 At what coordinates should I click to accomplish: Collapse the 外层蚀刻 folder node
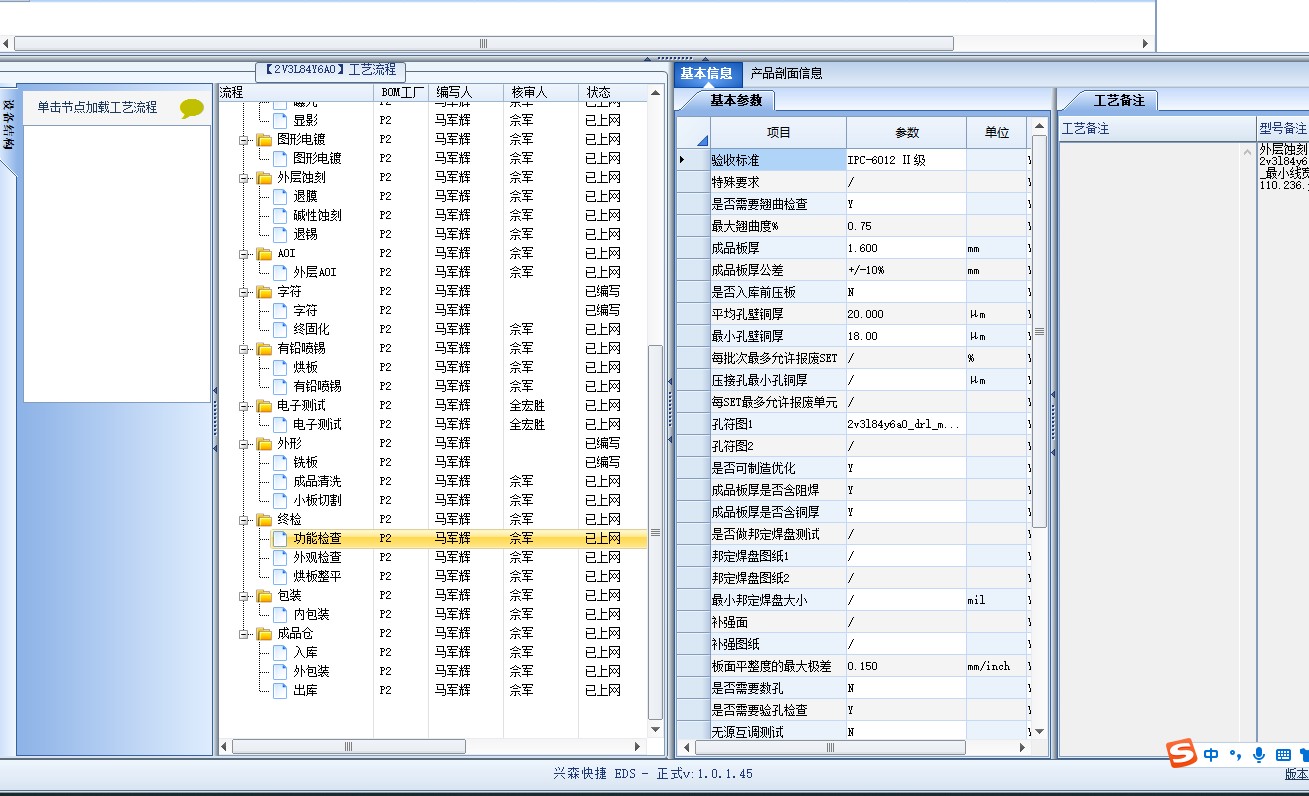pyautogui.click(x=244, y=178)
